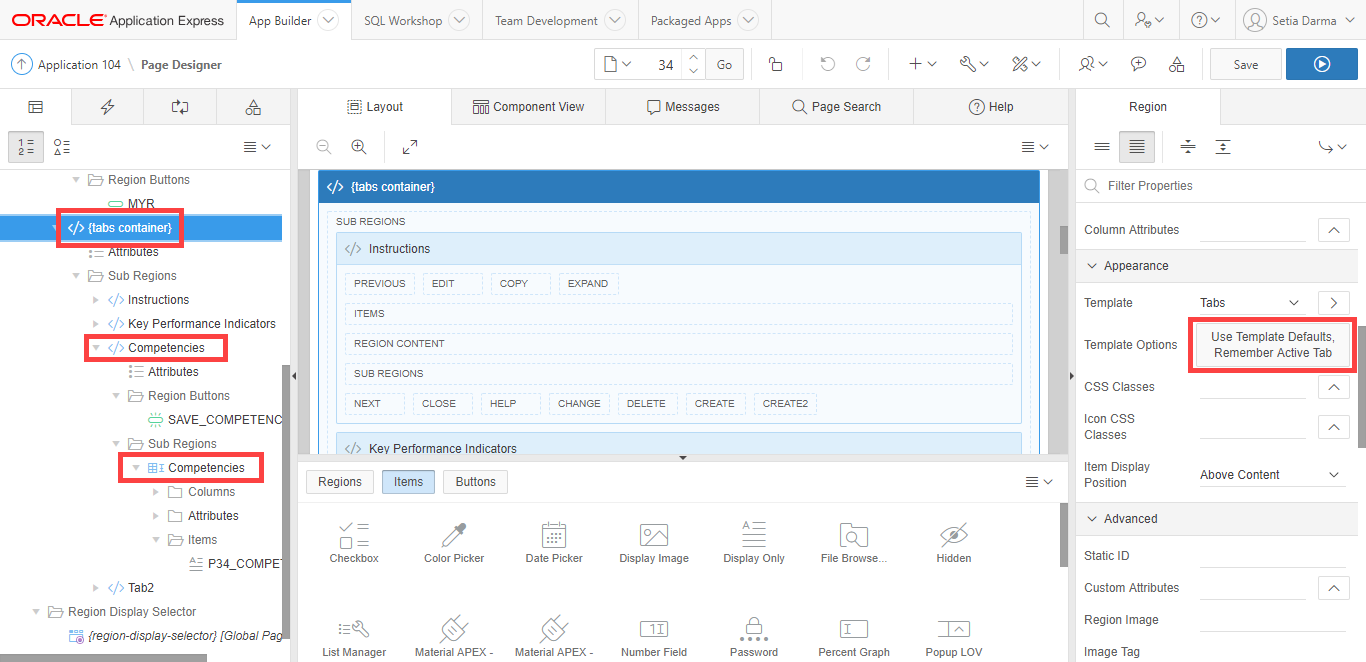1366x662 pixels.
Task: Toggle Show All properties view
Action: click(1137, 147)
